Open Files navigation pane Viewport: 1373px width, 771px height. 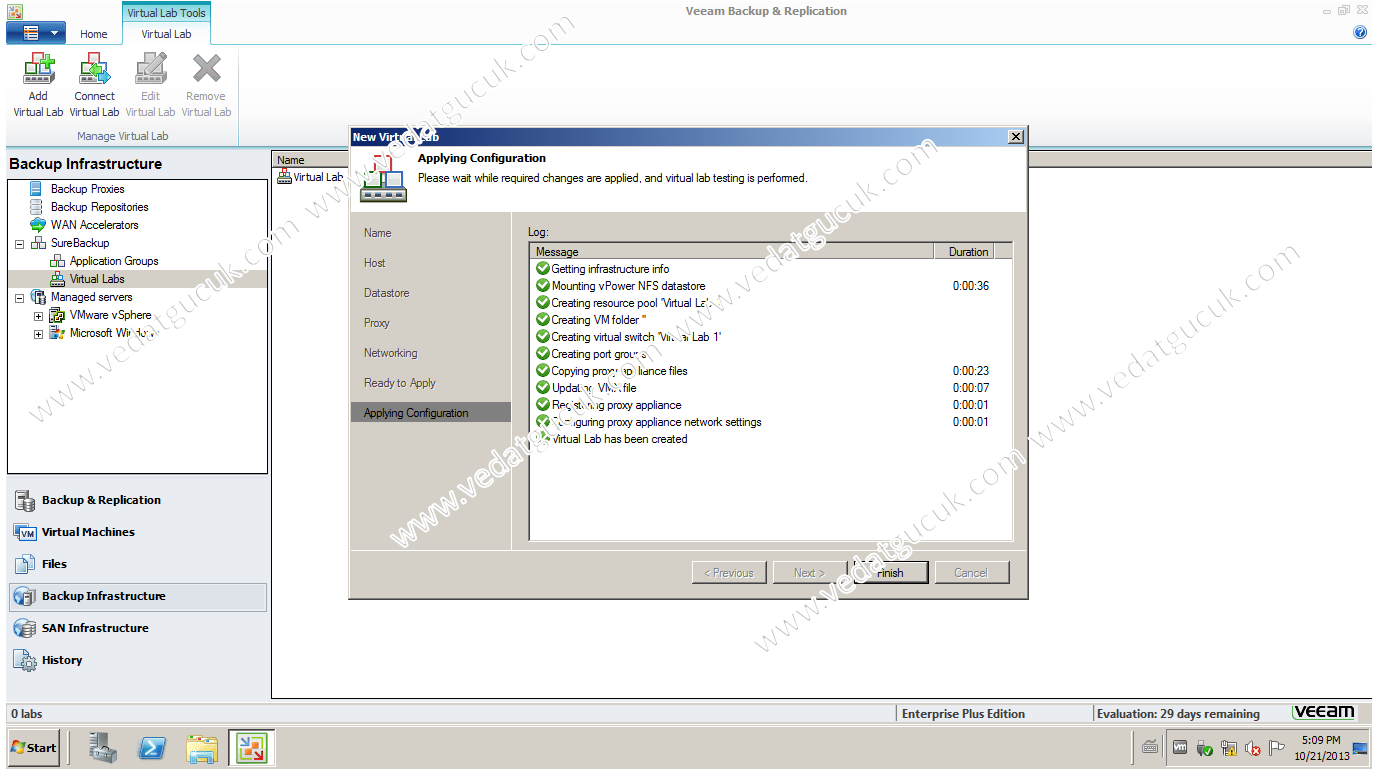pos(138,564)
